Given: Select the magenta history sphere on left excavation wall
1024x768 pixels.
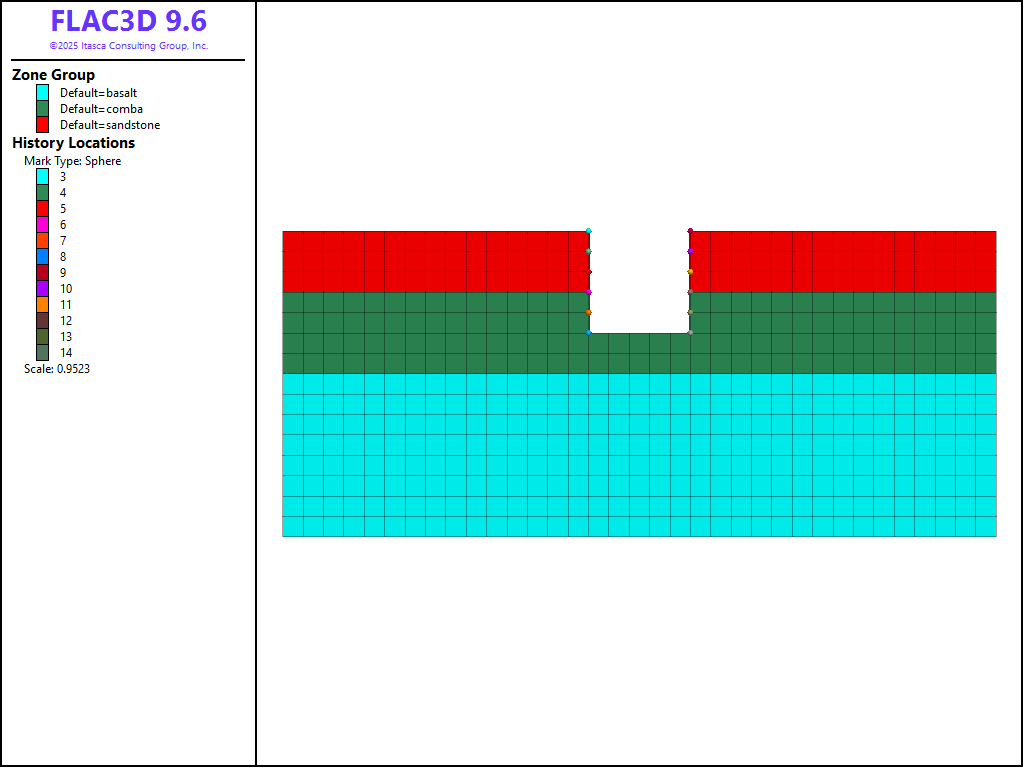Looking at the screenshot, I should tap(589, 292).
